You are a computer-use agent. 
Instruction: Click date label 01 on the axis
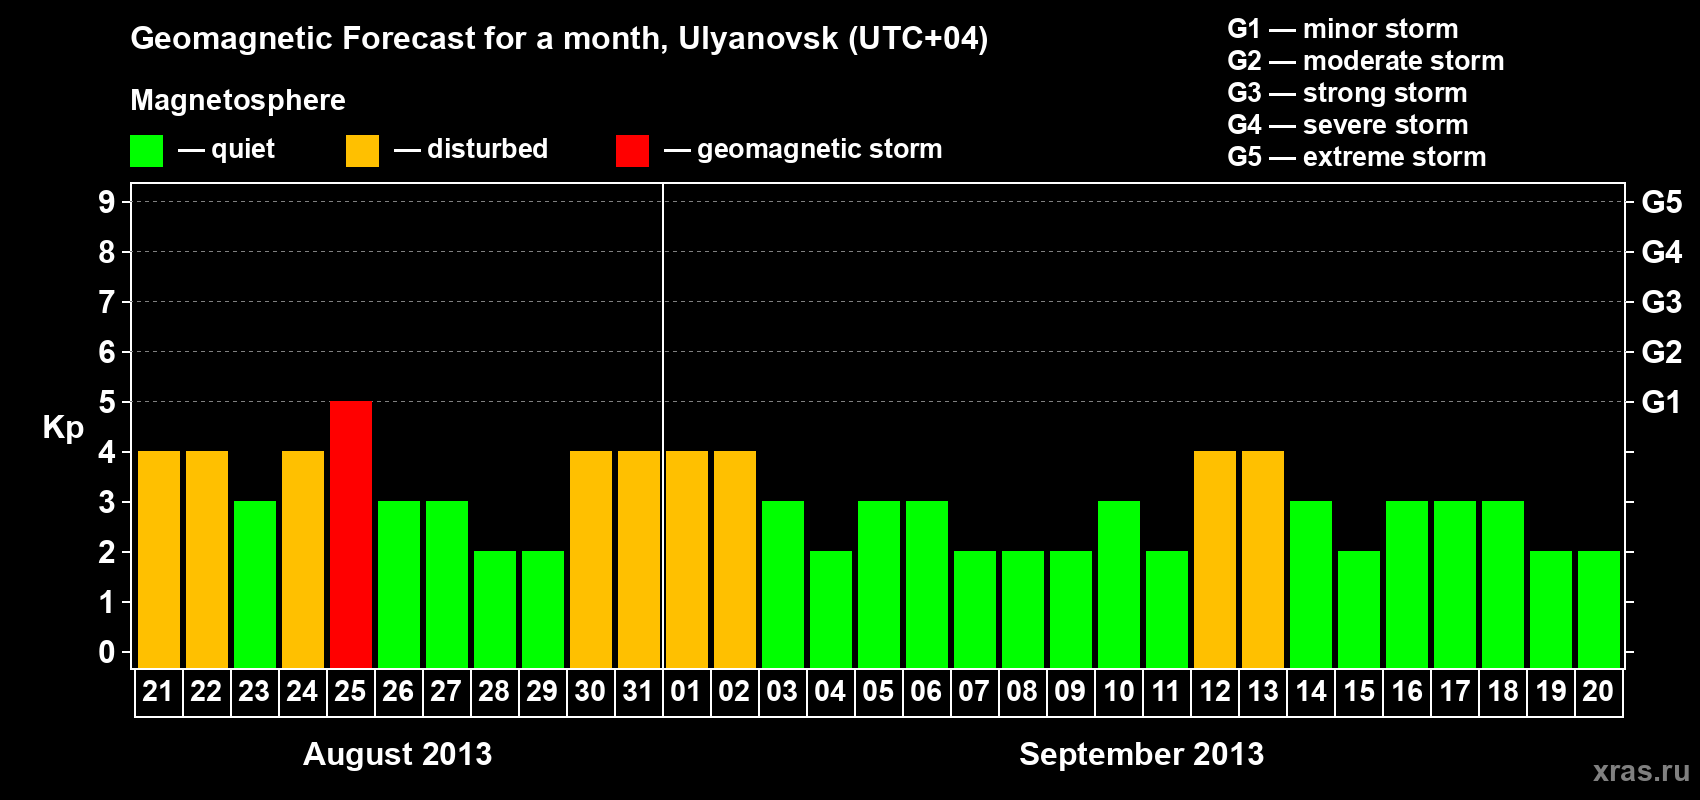point(686,691)
